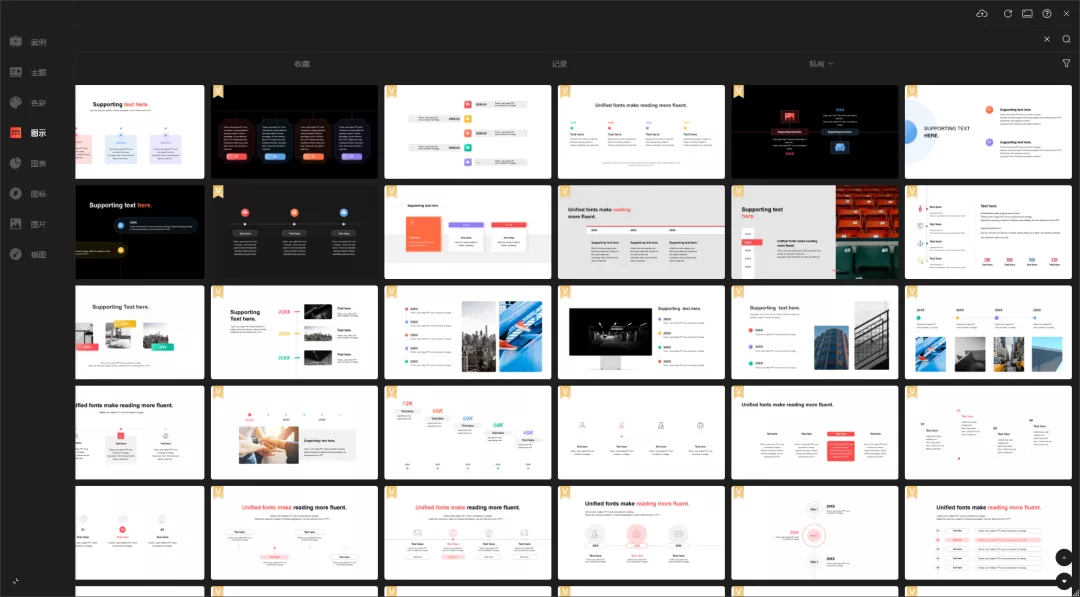
Task: Open the 案例 section in the sidebar
Action: coord(28,42)
